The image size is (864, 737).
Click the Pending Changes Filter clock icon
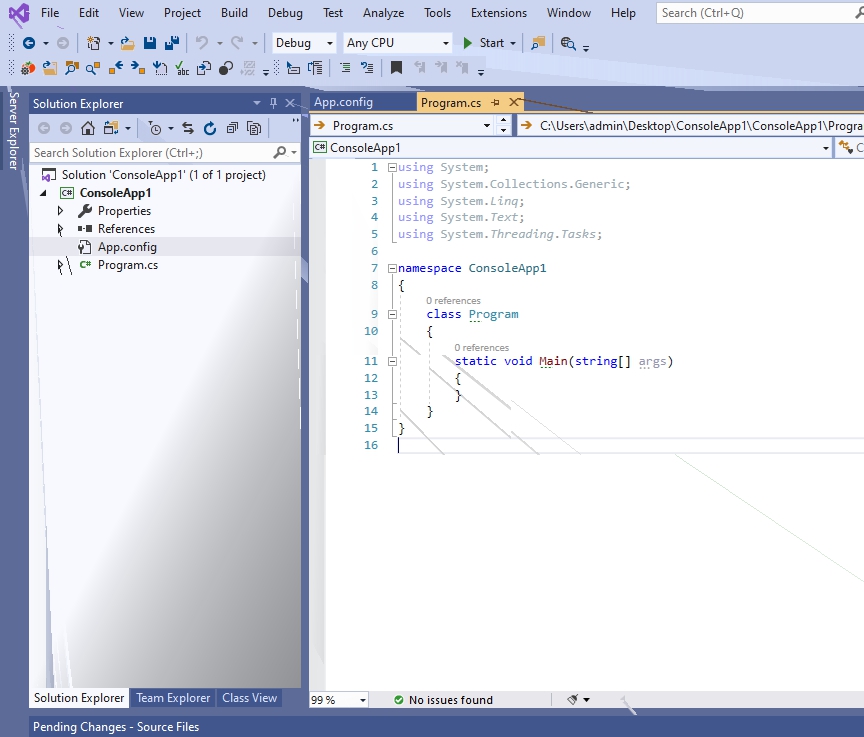pos(155,128)
